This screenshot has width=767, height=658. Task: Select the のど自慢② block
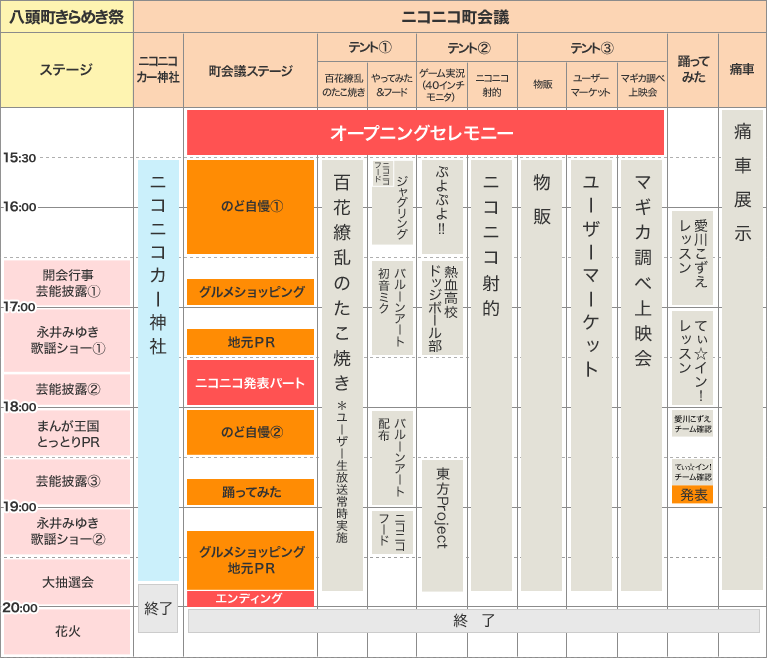point(250,432)
